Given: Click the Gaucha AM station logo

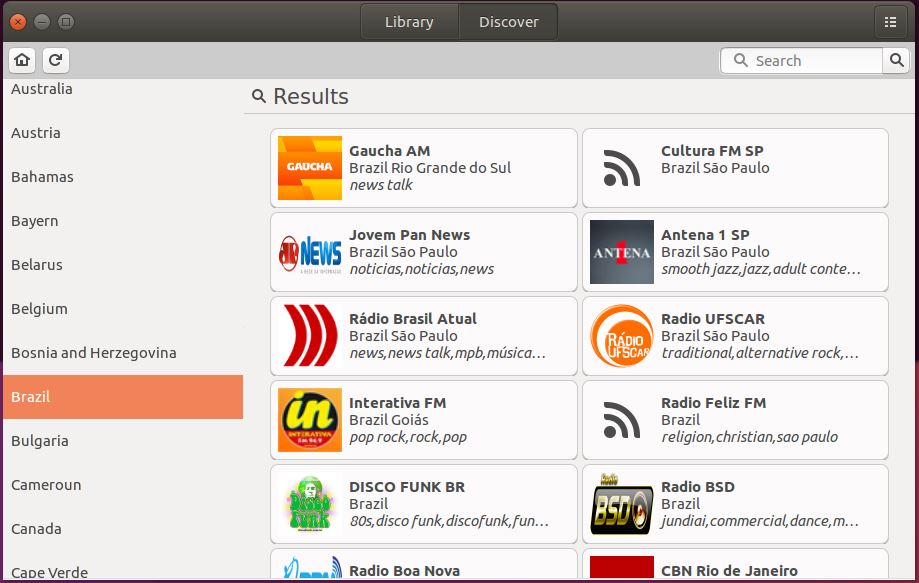Looking at the screenshot, I should (310, 168).
